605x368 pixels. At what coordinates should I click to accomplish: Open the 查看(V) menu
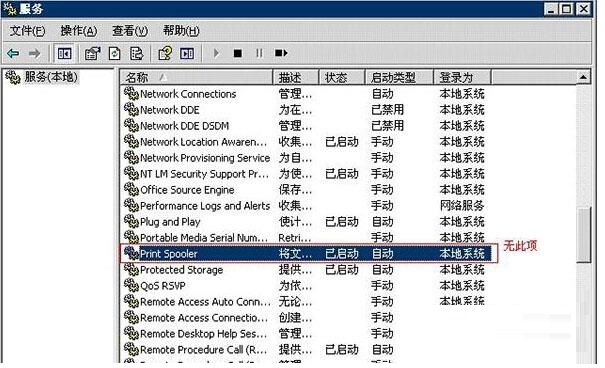(130, 31)
